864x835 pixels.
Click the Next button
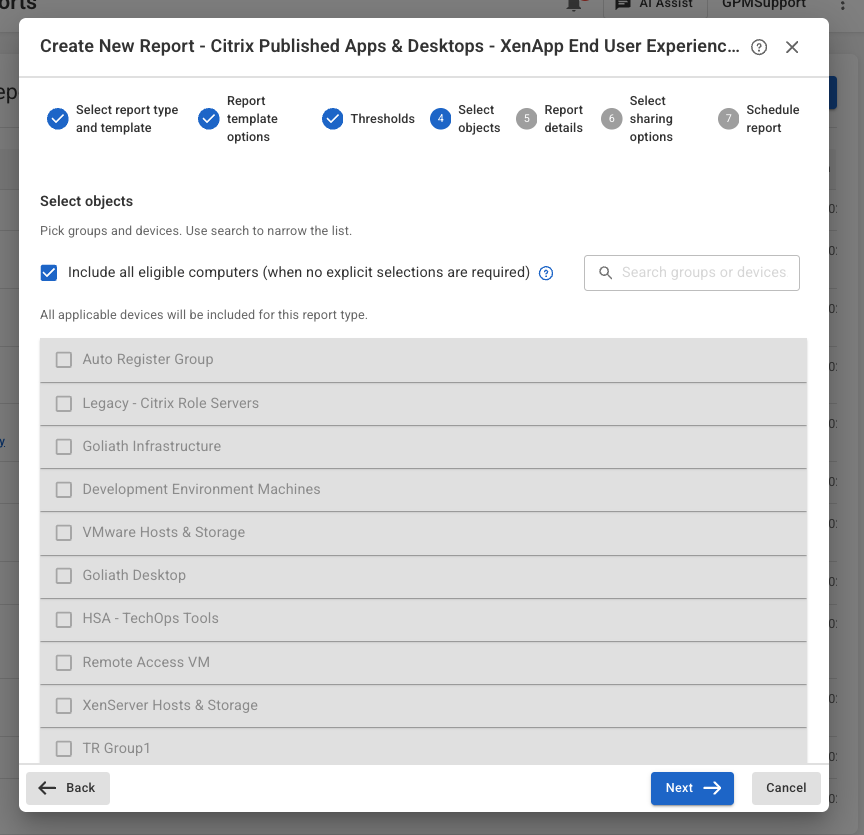[x=692, y=788]
